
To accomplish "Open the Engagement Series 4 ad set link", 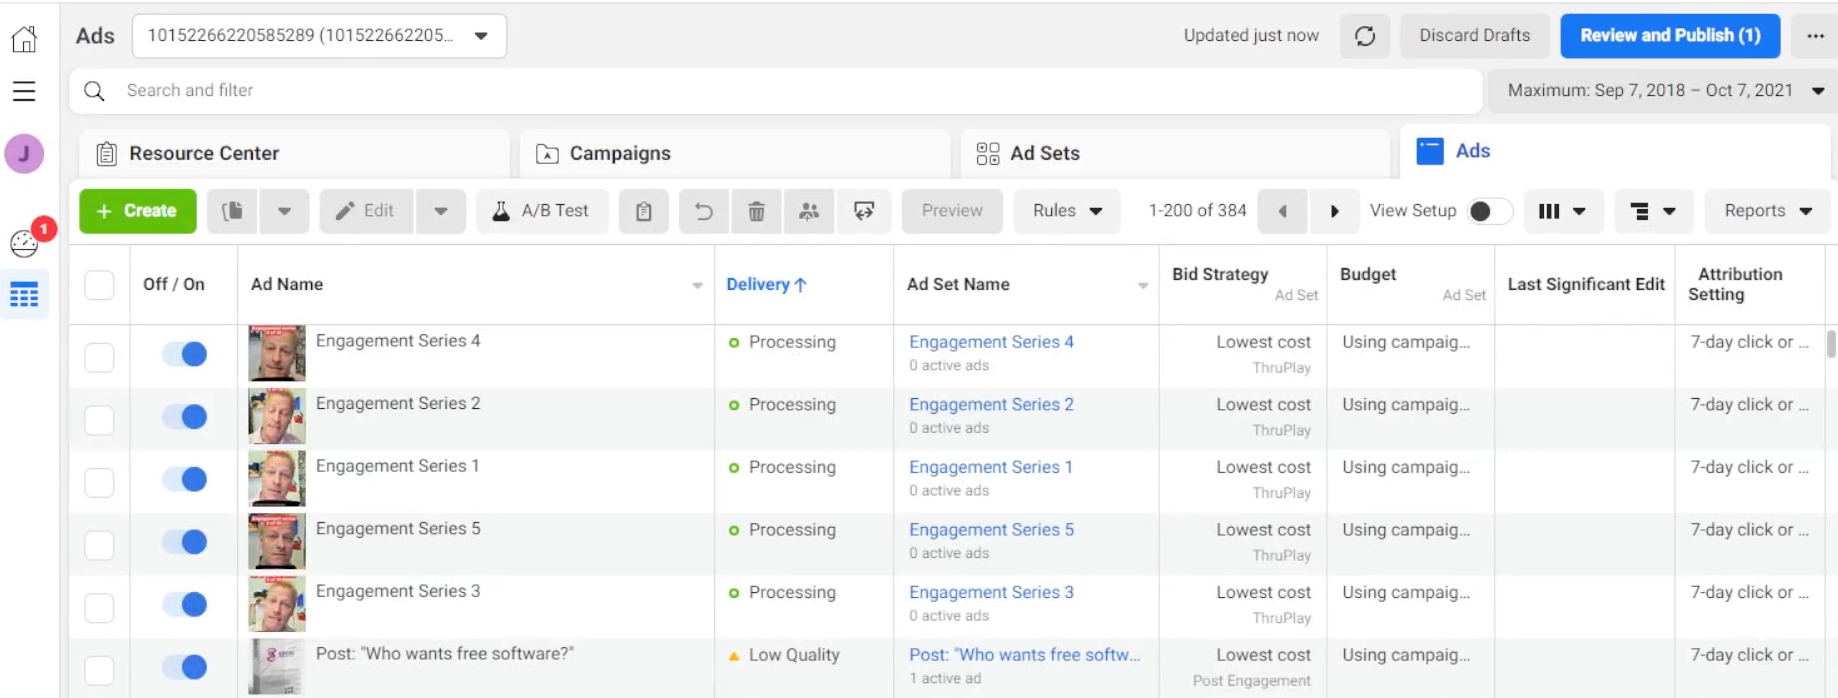I will (991, 342).
